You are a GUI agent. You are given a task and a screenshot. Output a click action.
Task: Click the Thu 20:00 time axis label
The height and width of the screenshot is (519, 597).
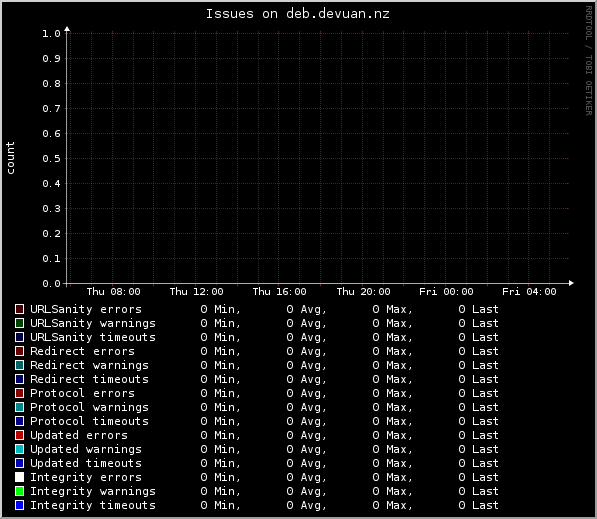pos(363,292)
